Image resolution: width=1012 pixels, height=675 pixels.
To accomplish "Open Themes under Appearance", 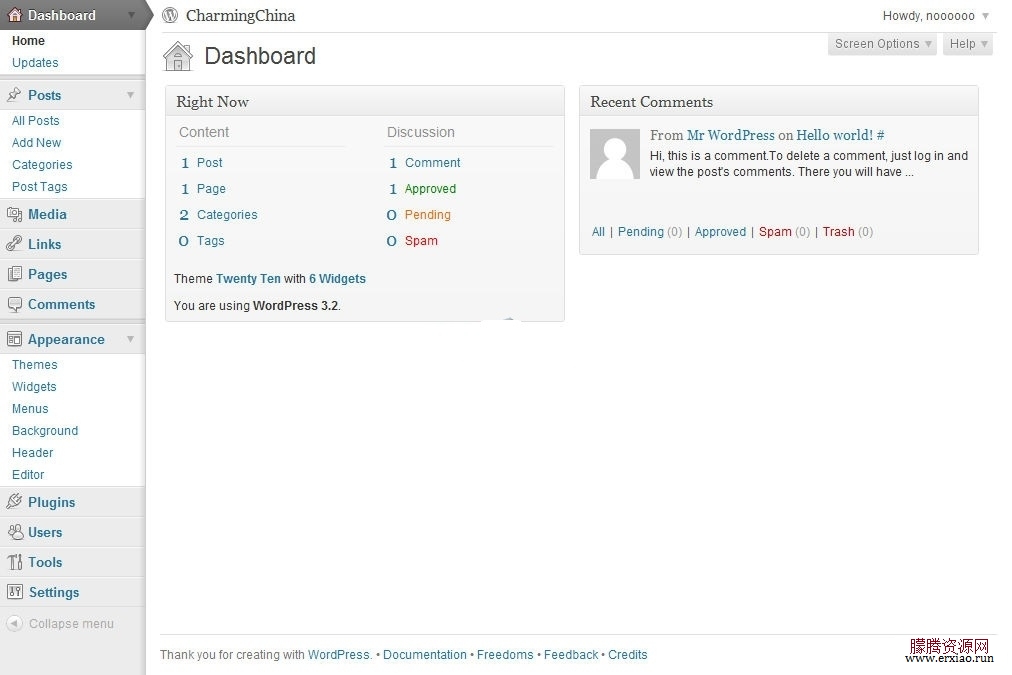I will [x=34, y=365].
